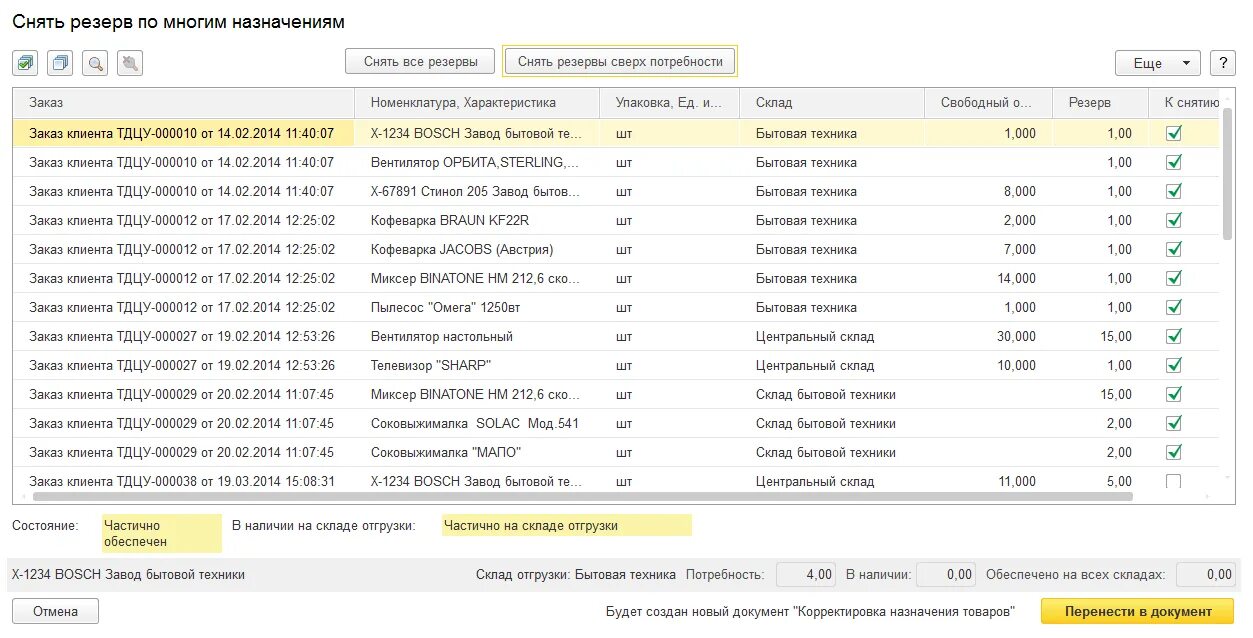The height and width of the screenshot is (638, 1253).
Task: Click the yellow Перенести в документ button
Action: 1138,611
